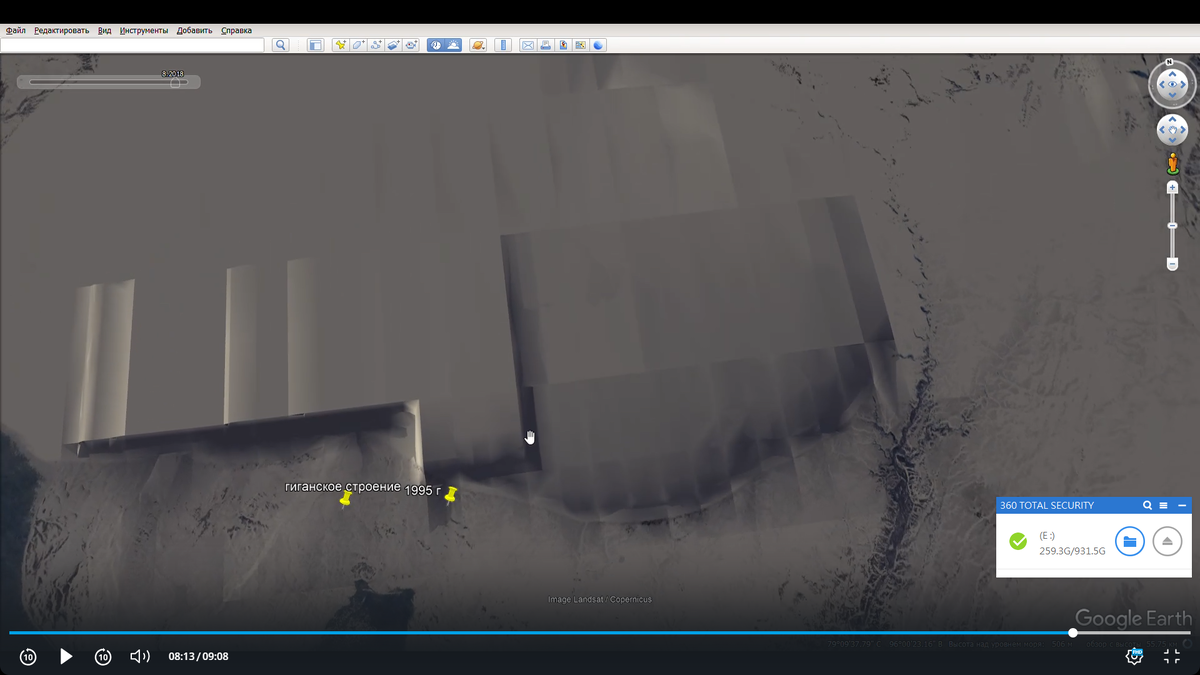Image resolution: width=1200 pixels, height=675 pixels.
Task: Click the magnifier search button
Action: tap(281, 45)
